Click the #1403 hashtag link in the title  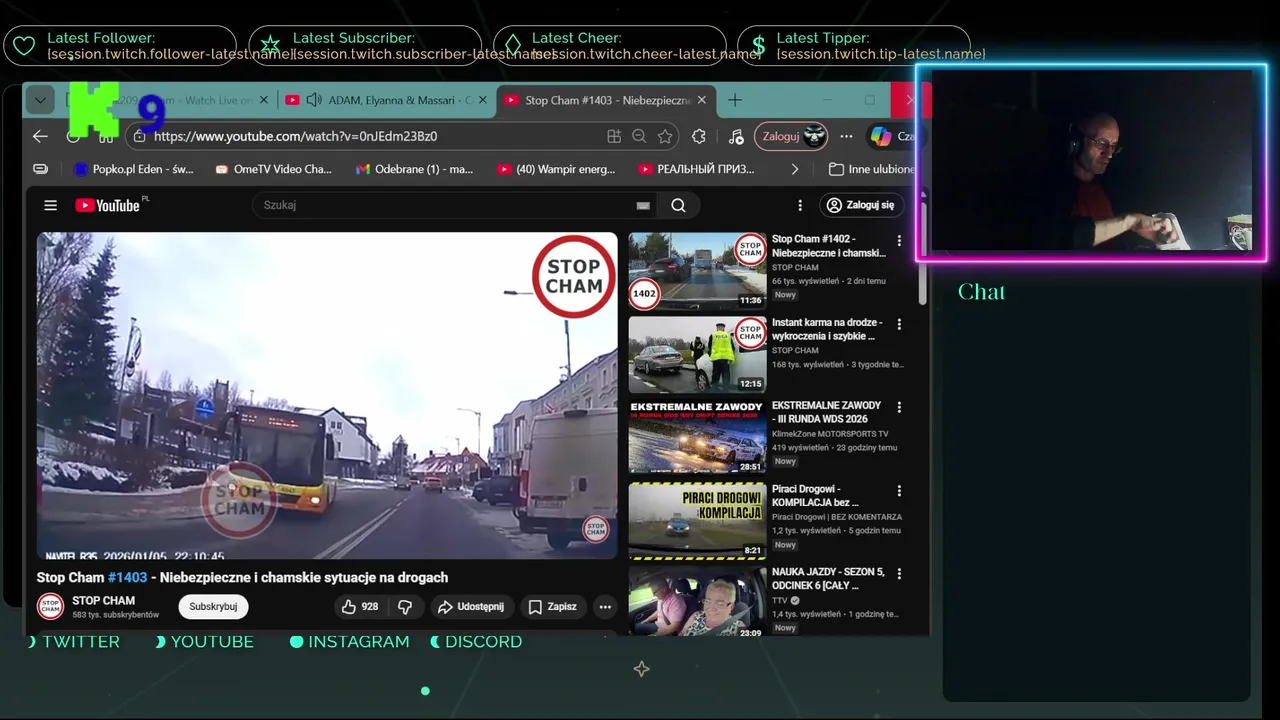click(x=127, y=577)
